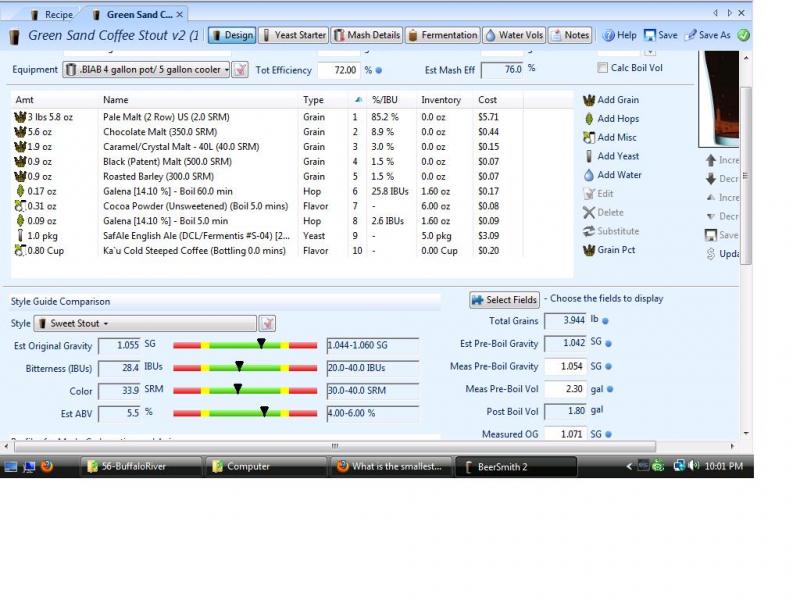Click the tab list left arrow
Screen dimensions: 800x600
click(715, 13)
